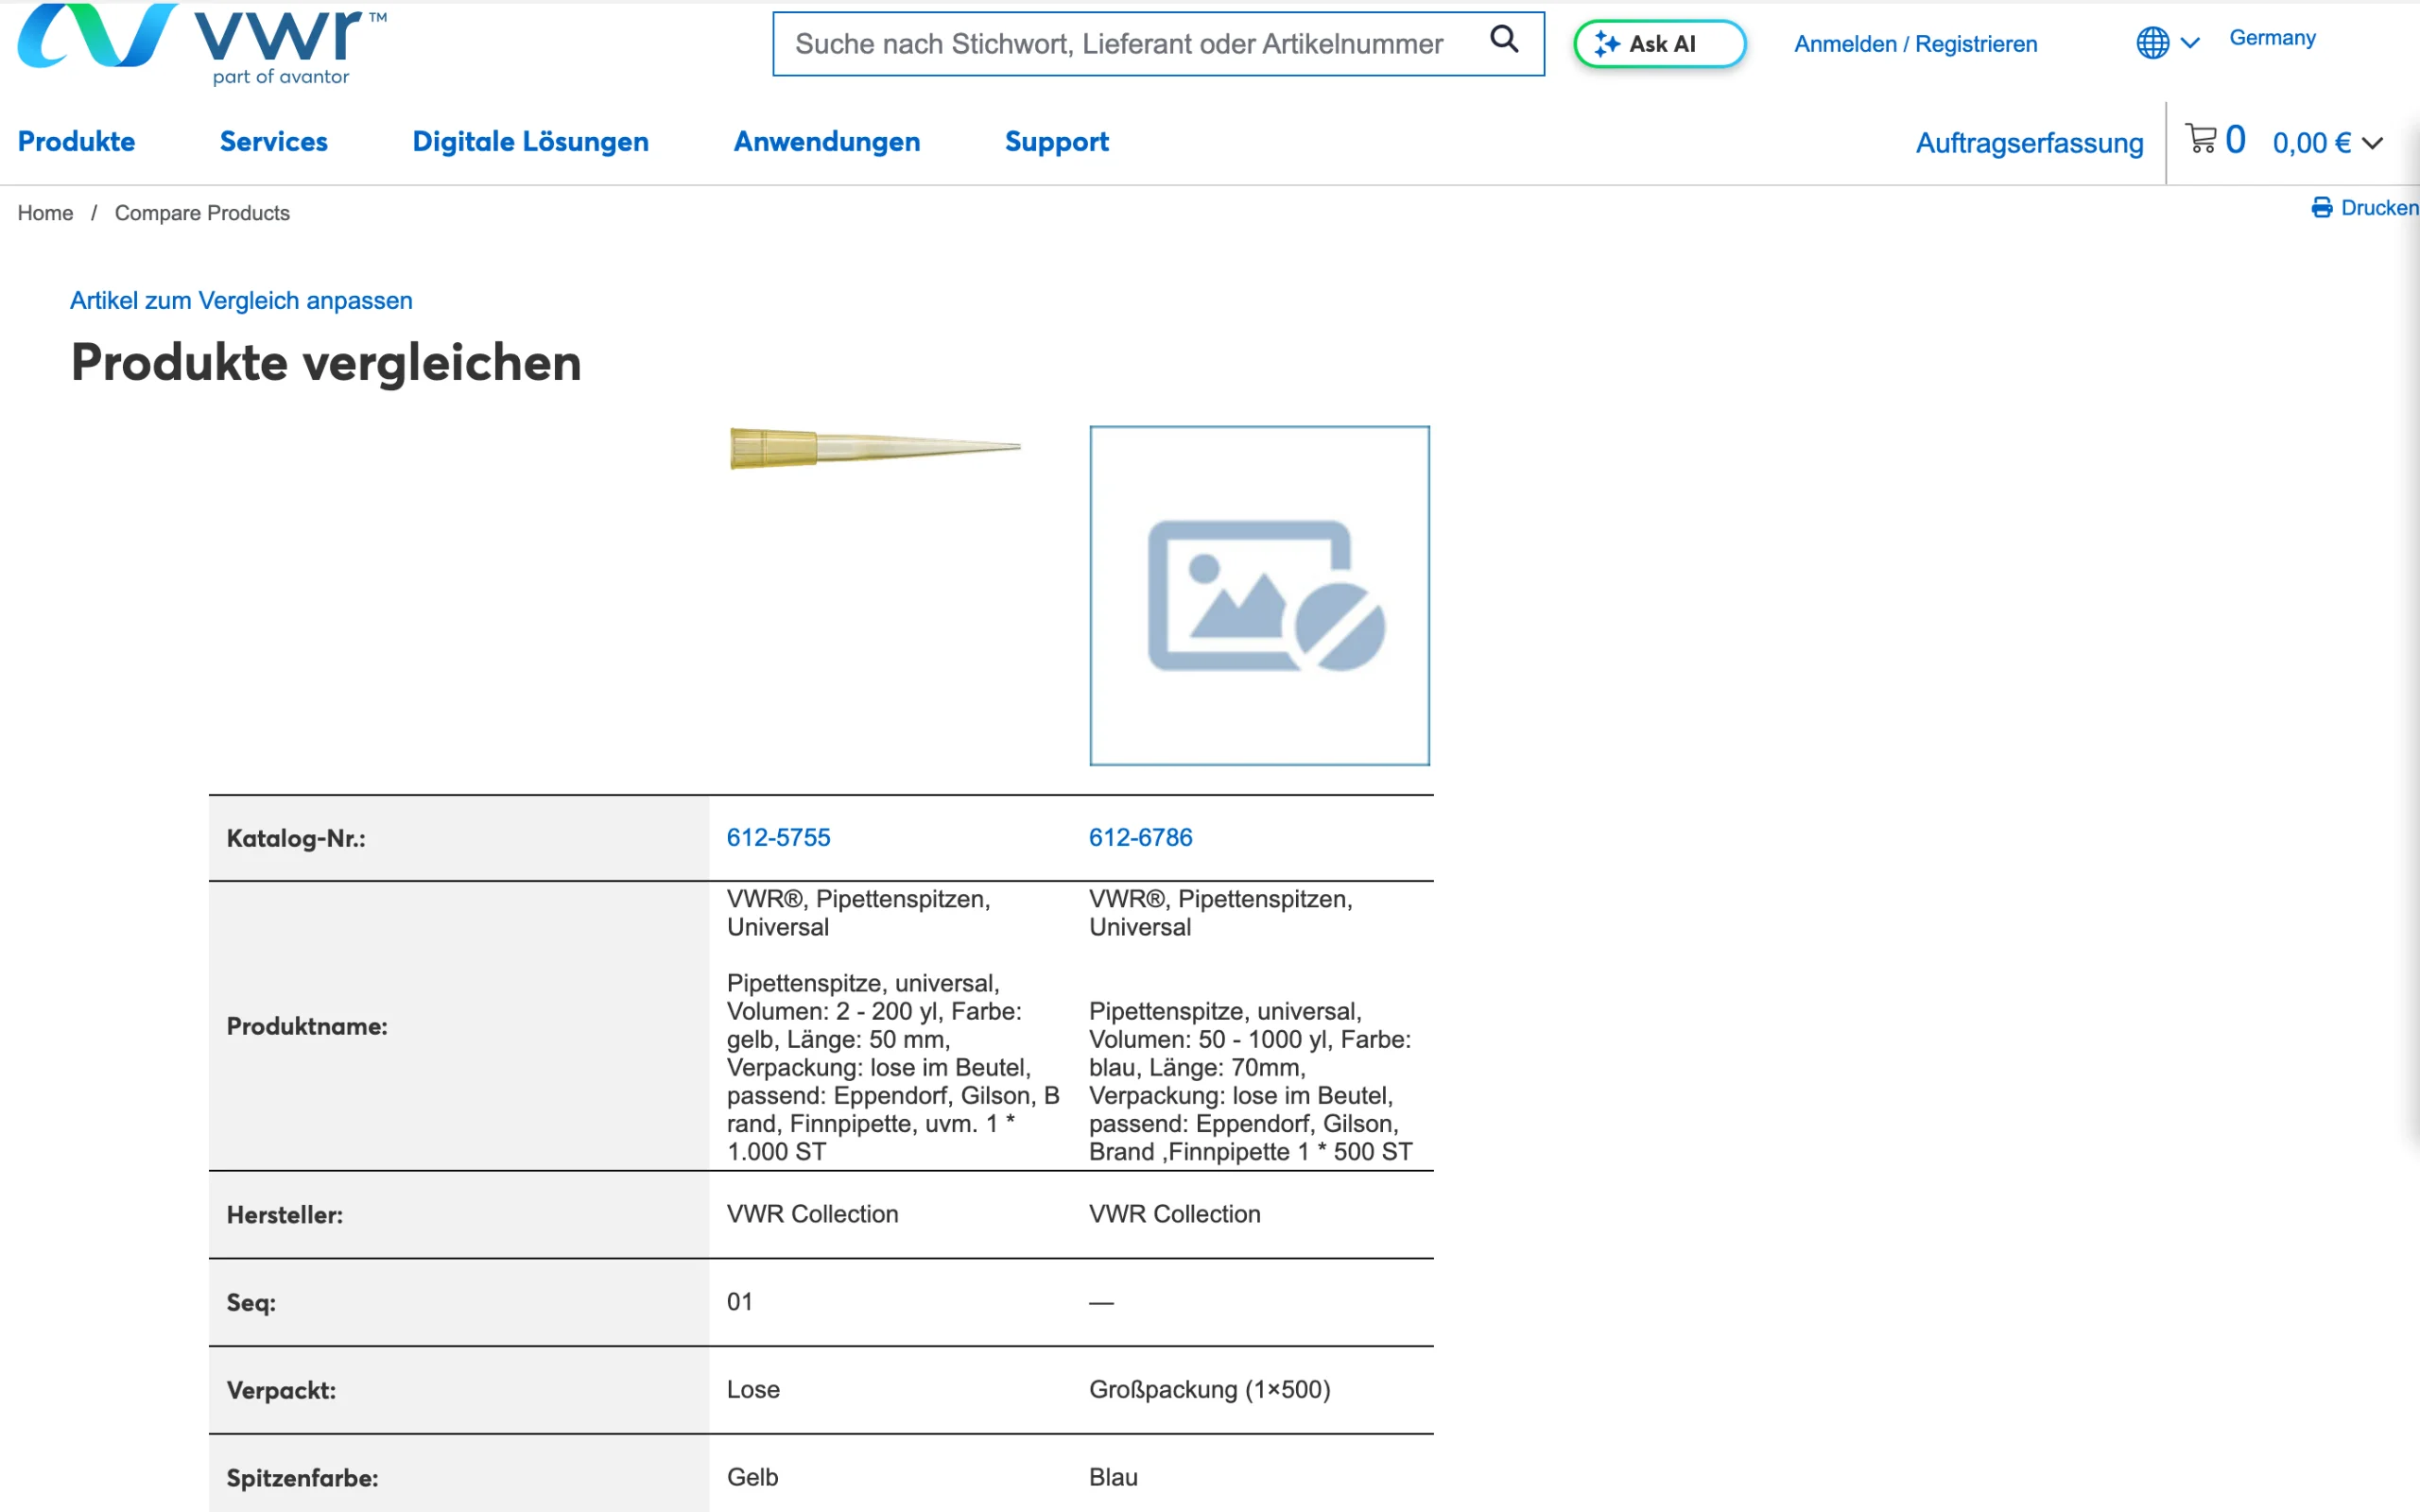The height and width of the screenshot is (1512, 2420).
Task: Open the Support menu
Action: pos(1057,142)
